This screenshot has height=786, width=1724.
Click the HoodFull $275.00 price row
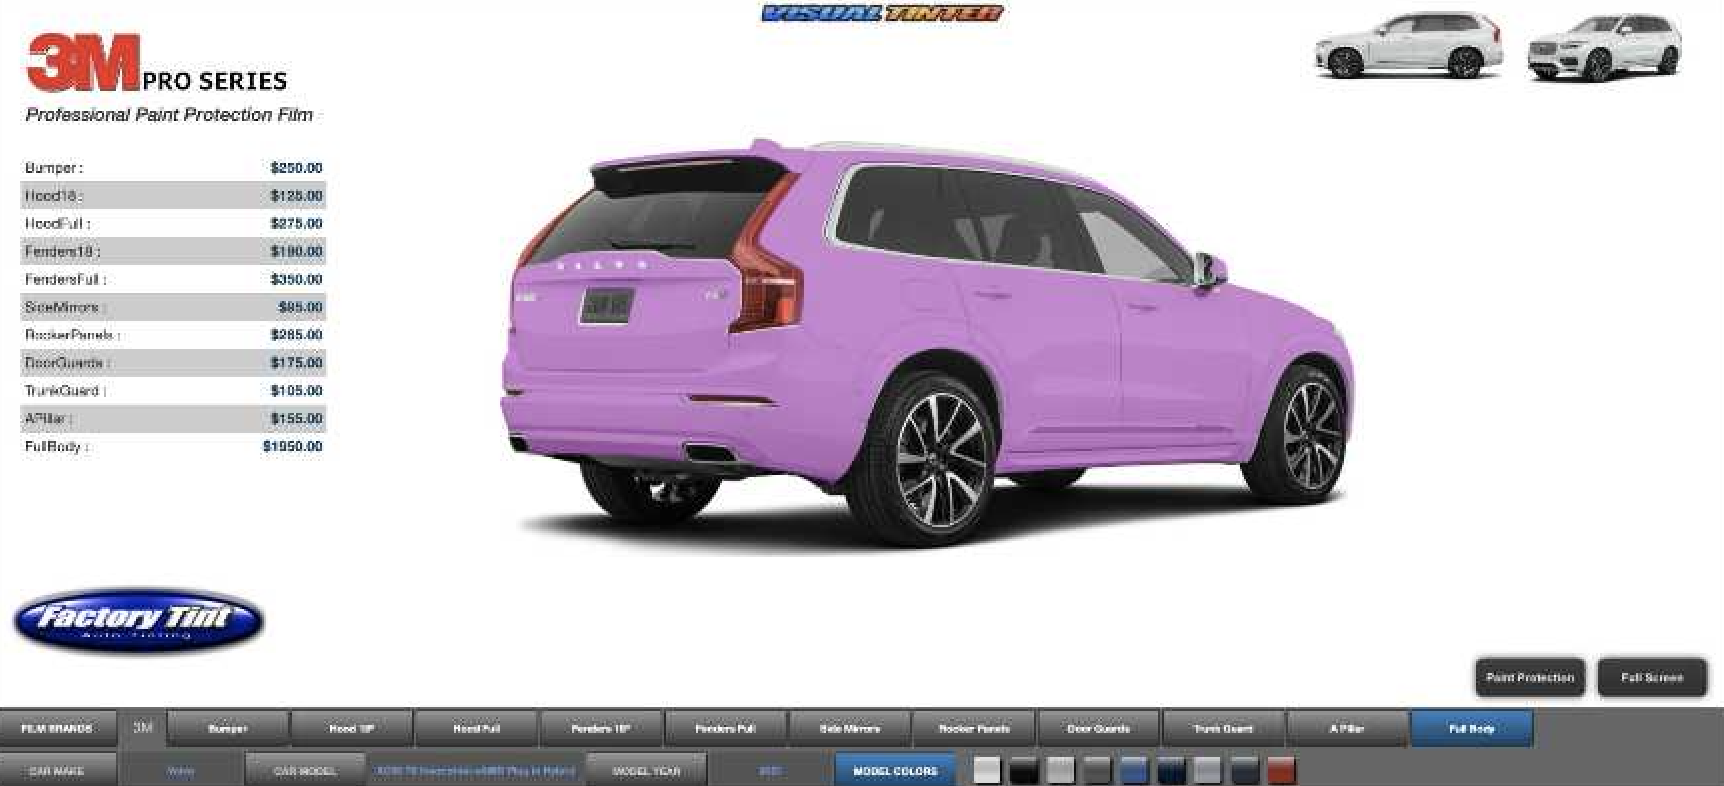click(x=174, y=224)
